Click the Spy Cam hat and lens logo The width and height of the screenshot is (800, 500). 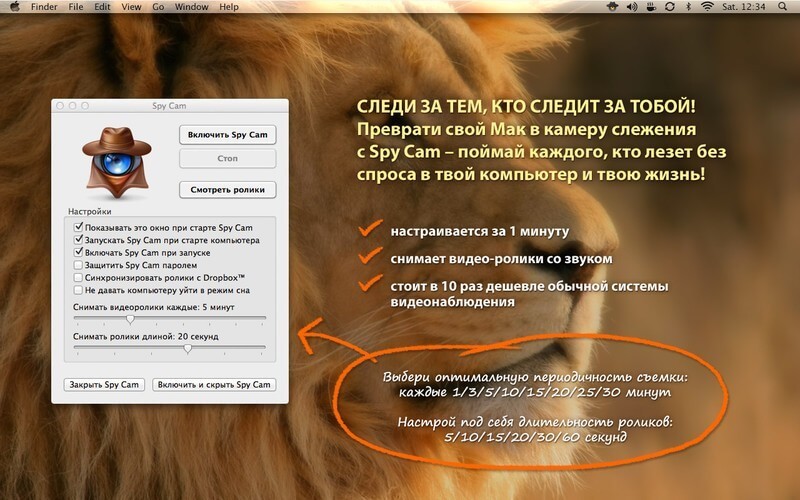pos(117,162)
